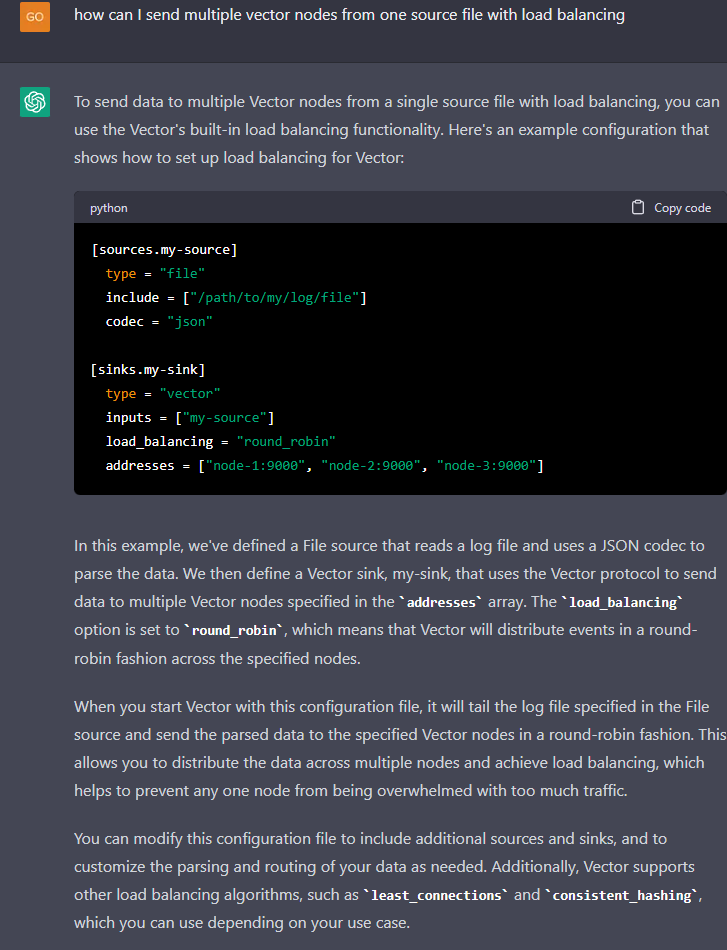Click the "node-3:9000" address in code

[486, 466]
